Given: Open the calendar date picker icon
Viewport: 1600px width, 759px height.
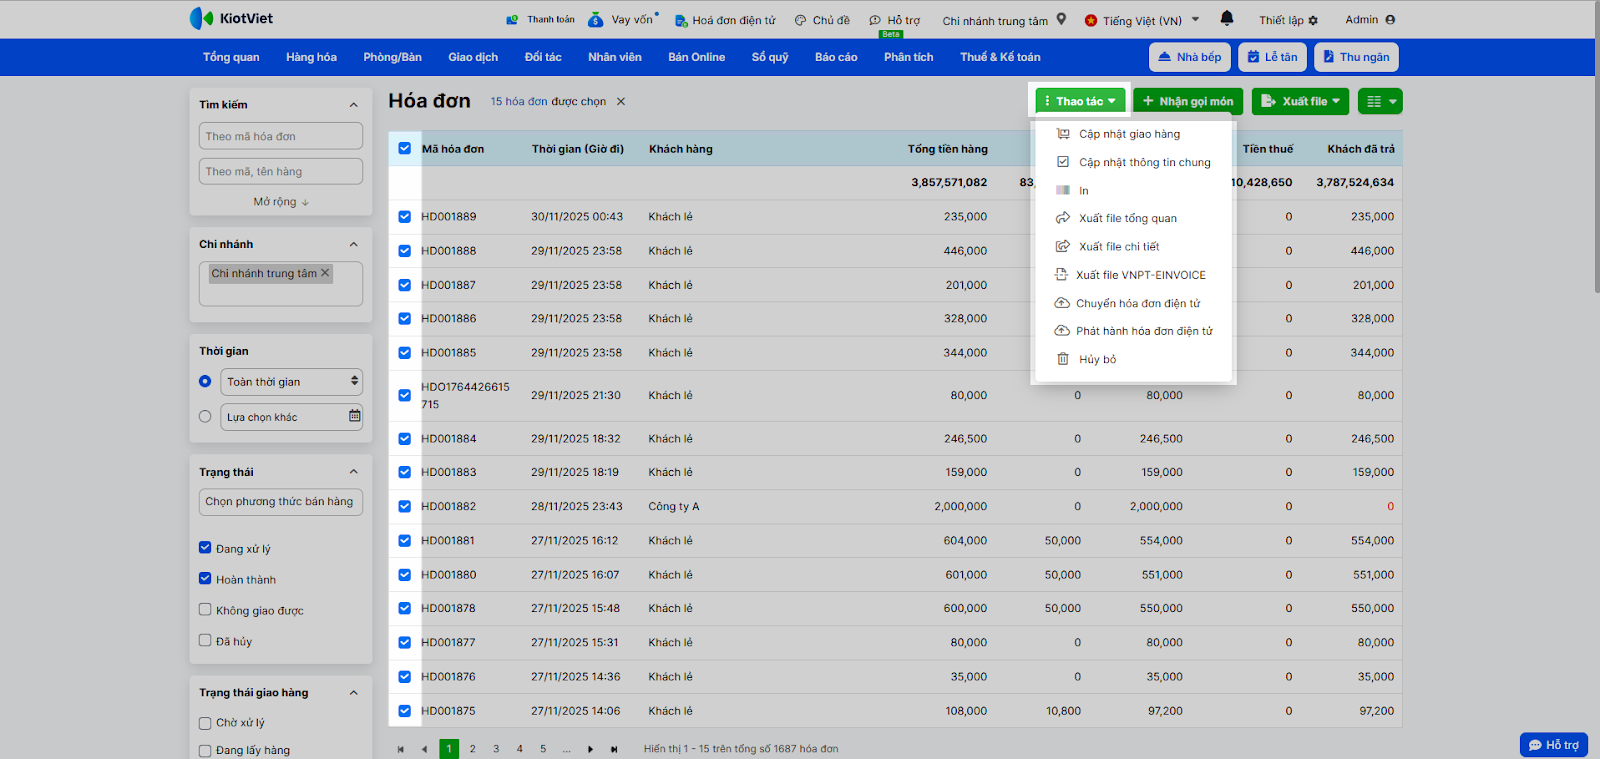Looking at the screenshot, I should tap(354, 416).
